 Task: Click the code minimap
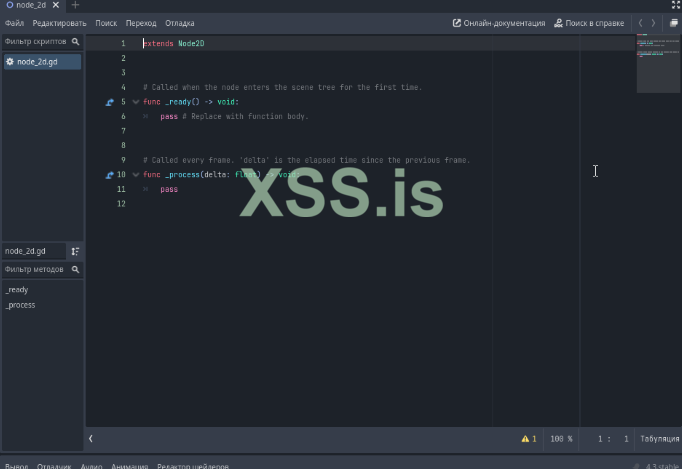click(x=658, y=64)
